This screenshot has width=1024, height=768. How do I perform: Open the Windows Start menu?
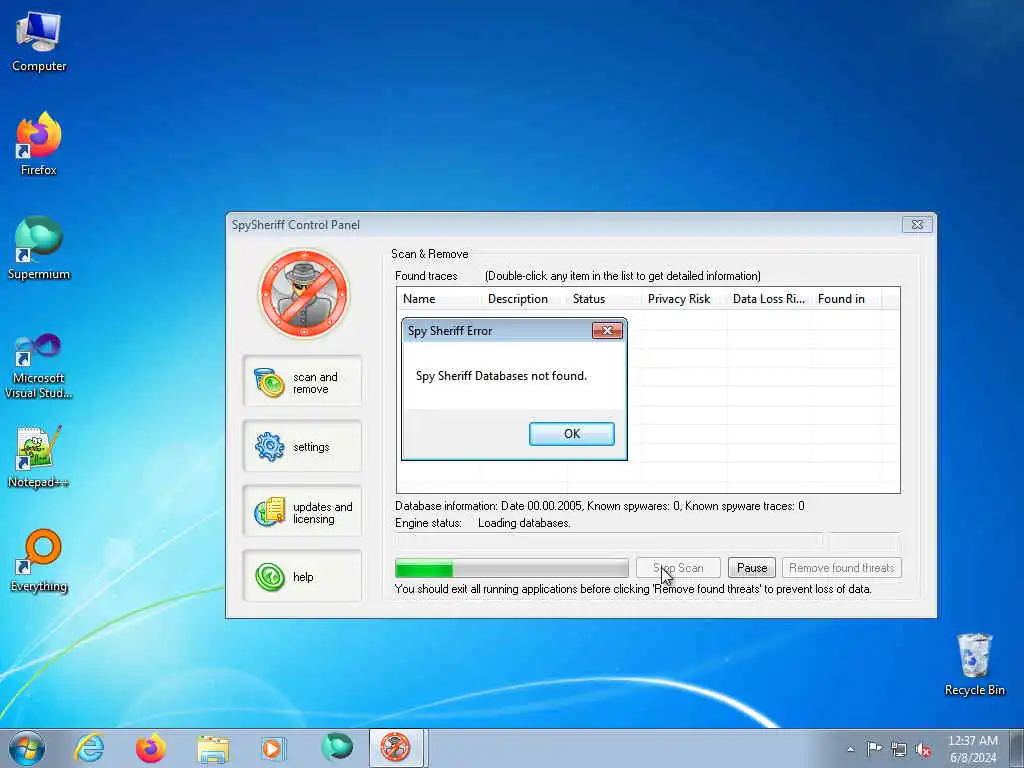(x=27, y=748)
